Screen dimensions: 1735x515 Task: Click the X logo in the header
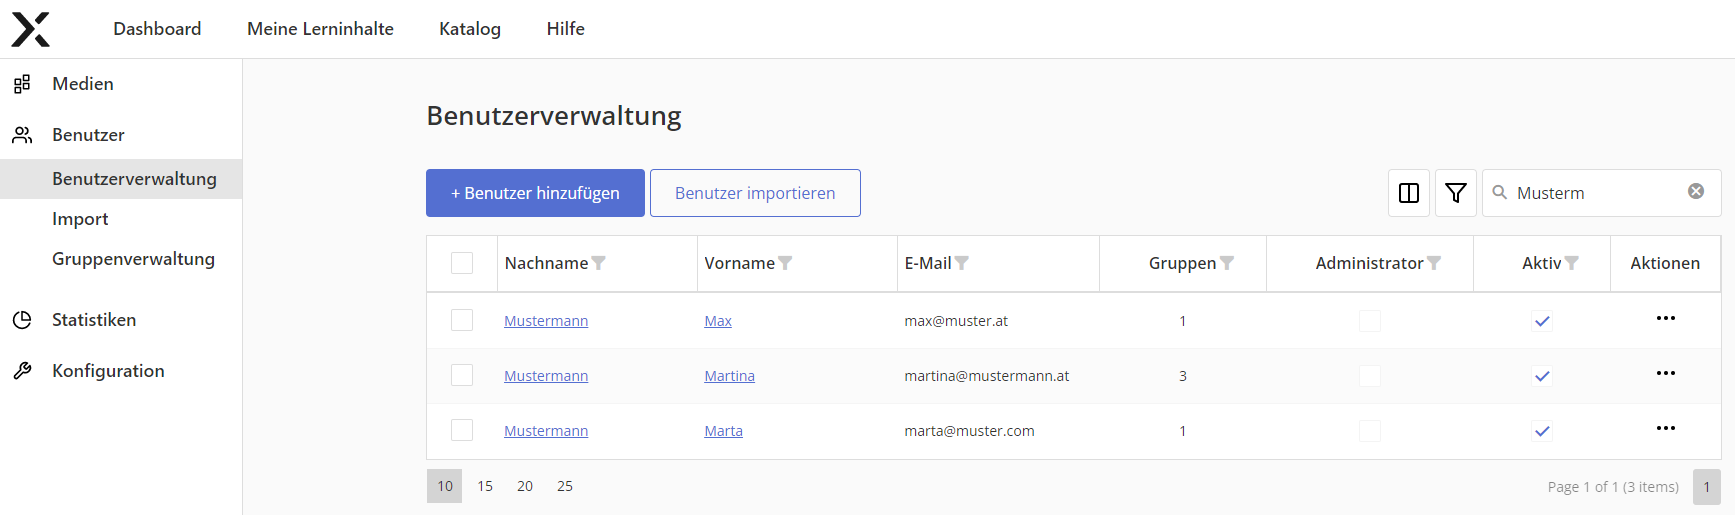tap(30, 30)
